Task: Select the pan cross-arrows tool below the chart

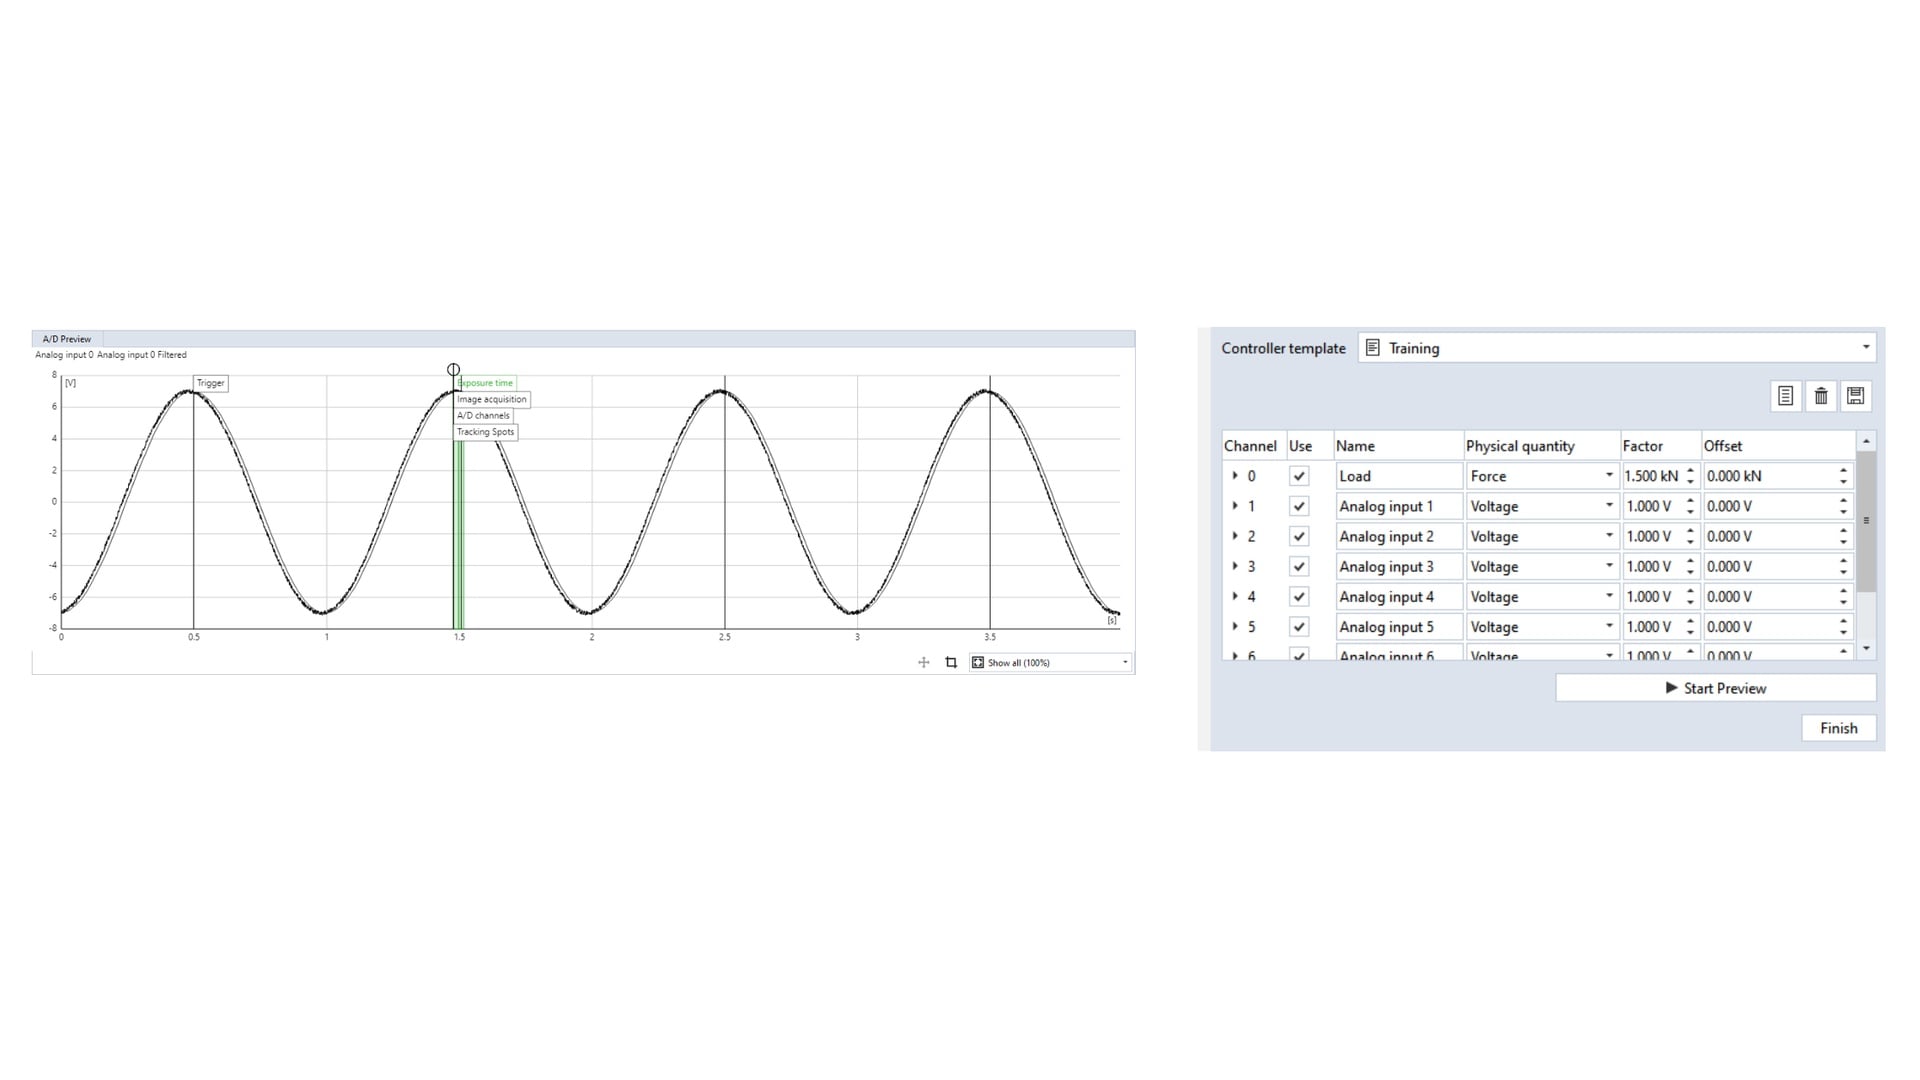Action: pos(924,663)
